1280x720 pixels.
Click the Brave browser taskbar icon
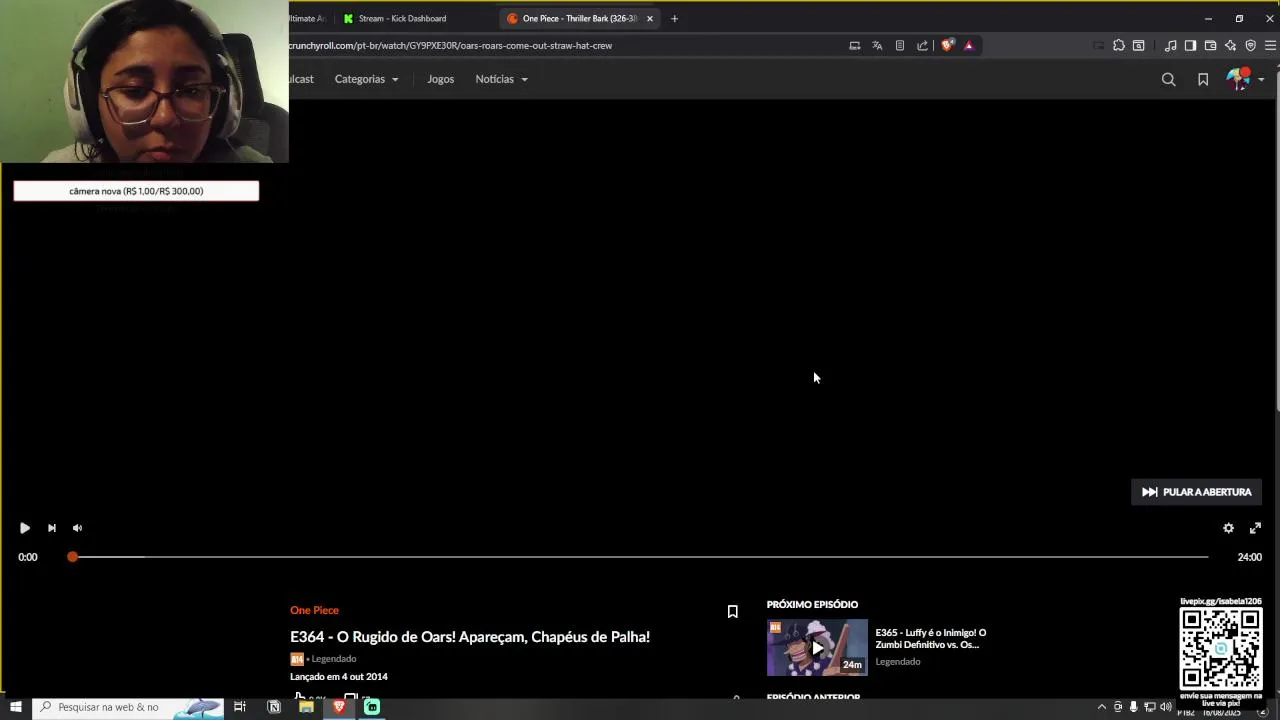[x=339, y=707]
